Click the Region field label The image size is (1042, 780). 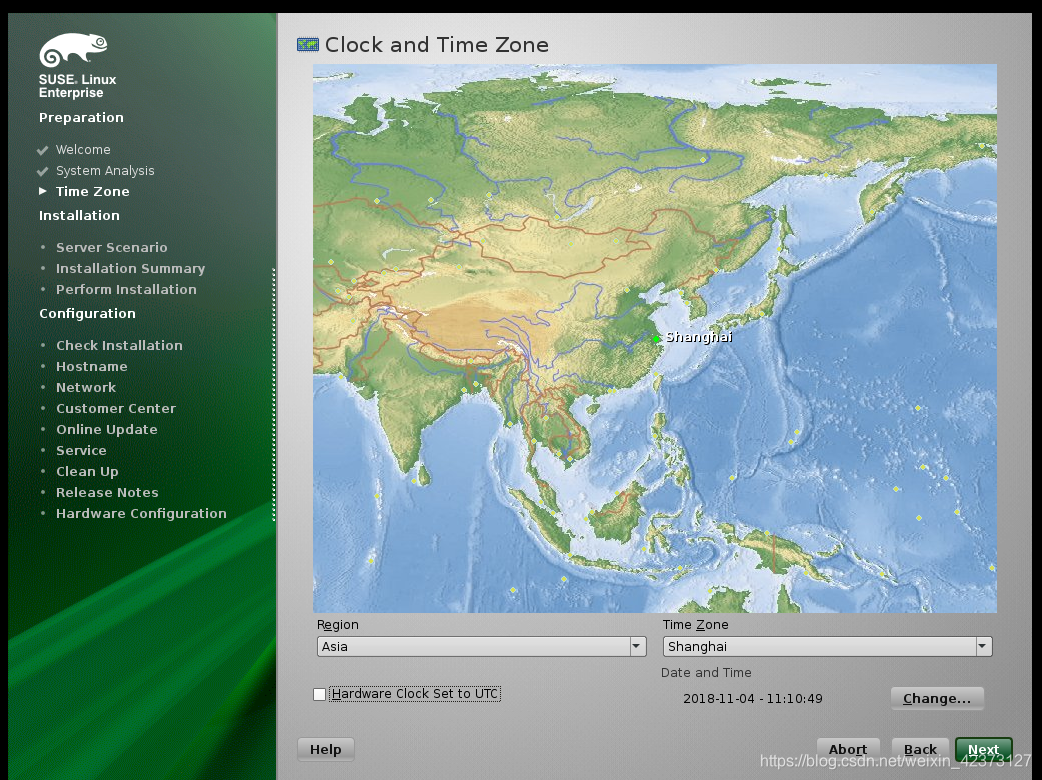pos(338,625)
